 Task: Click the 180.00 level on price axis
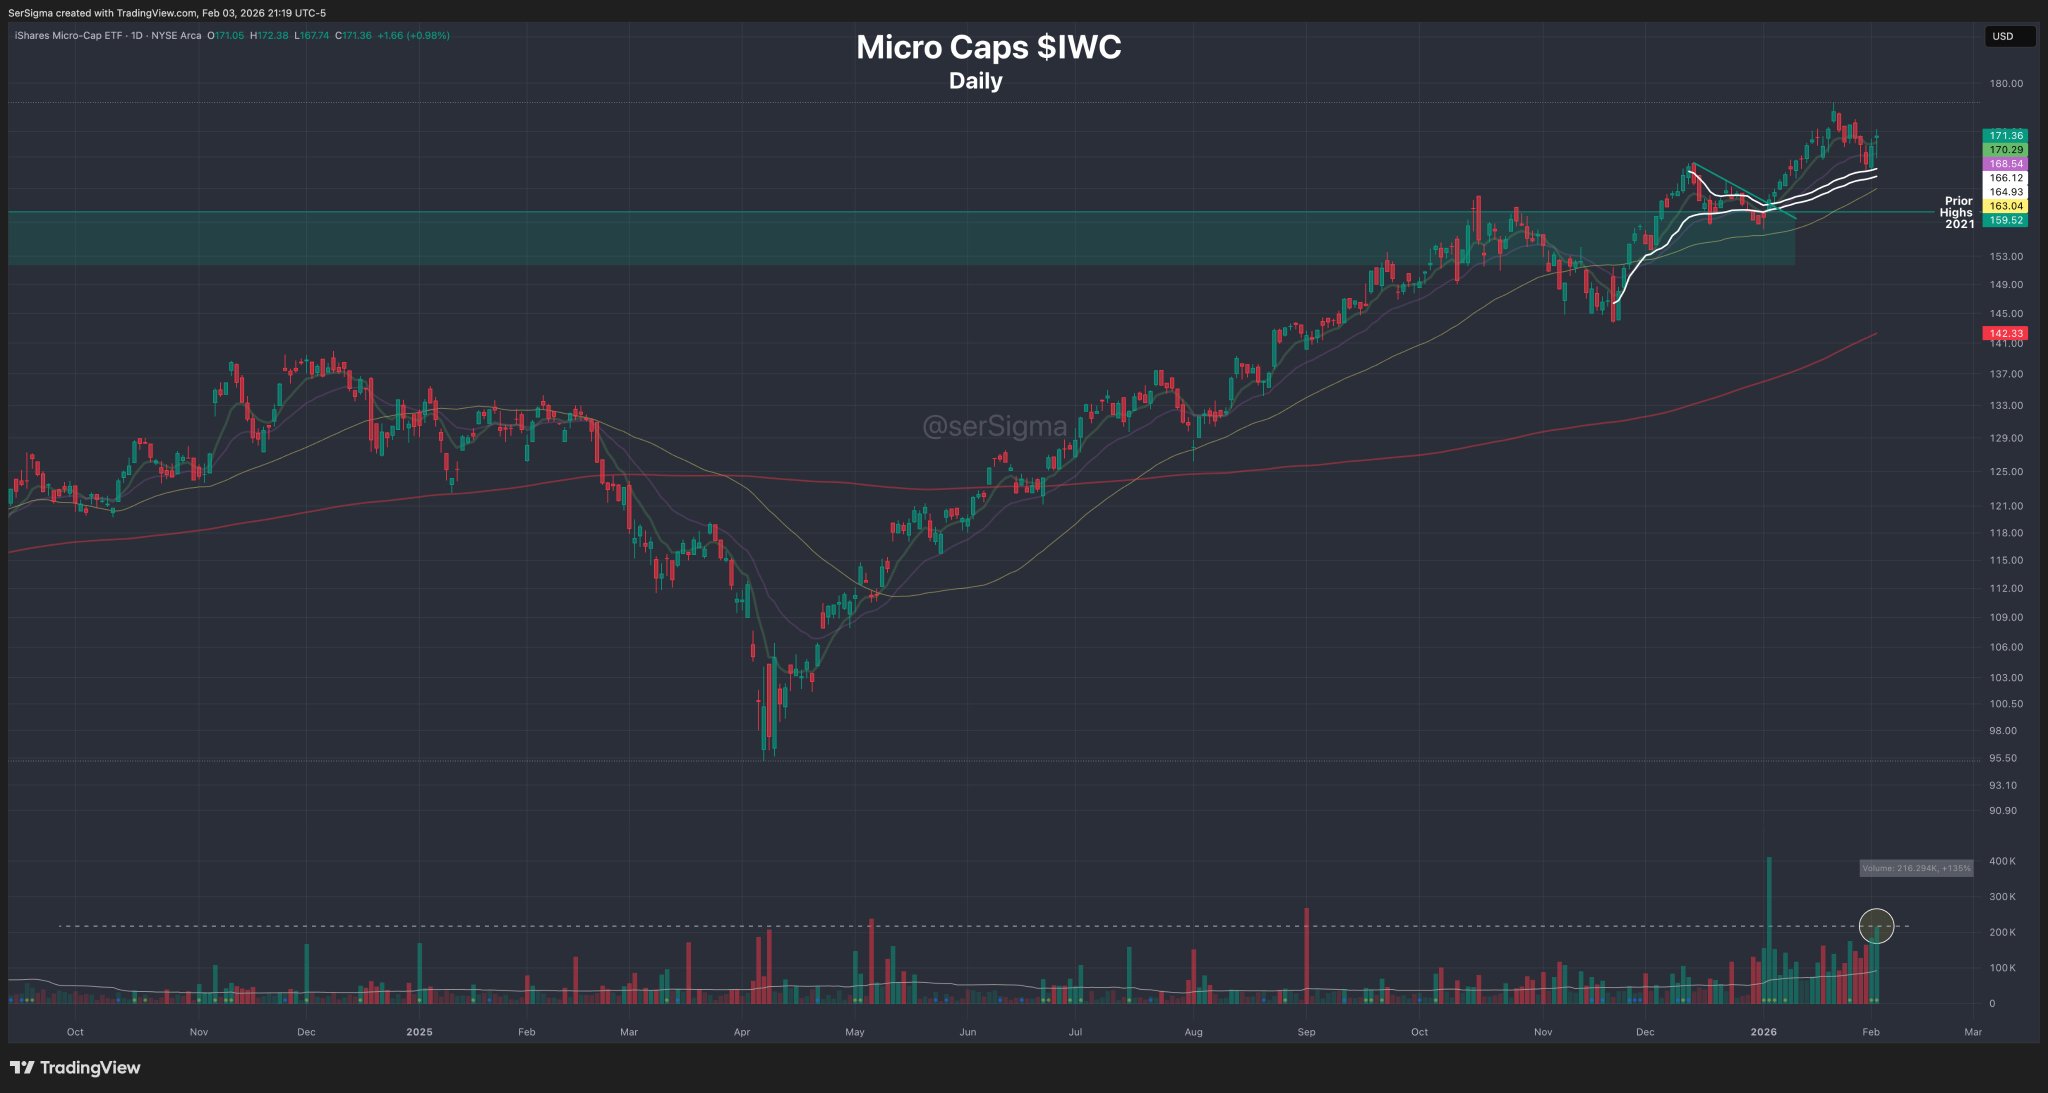[x=2005, y=84]
